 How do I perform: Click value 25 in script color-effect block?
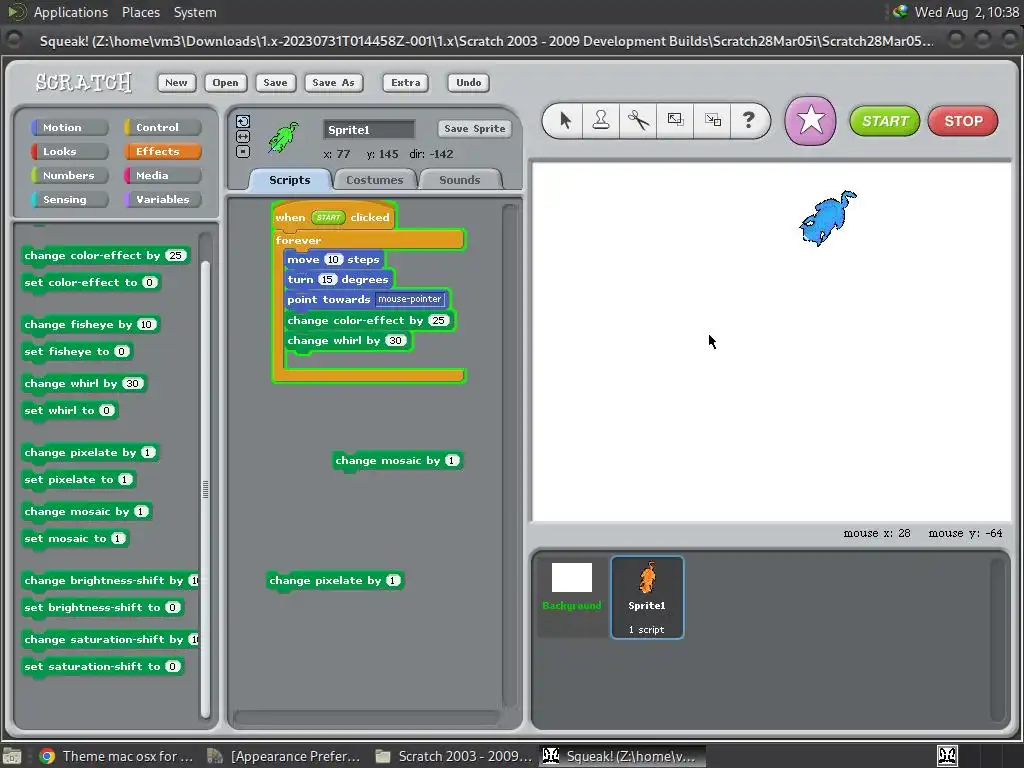[438, 321]
